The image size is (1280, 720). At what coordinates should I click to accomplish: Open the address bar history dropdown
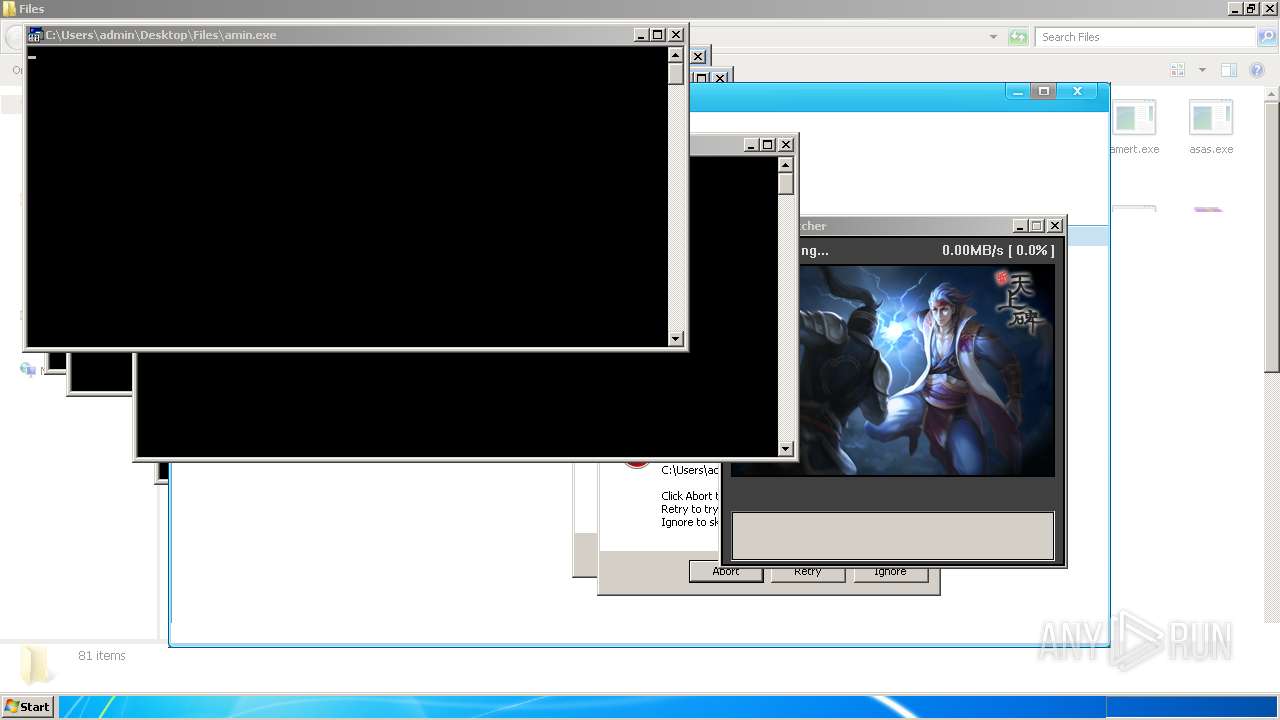(993, 37)
